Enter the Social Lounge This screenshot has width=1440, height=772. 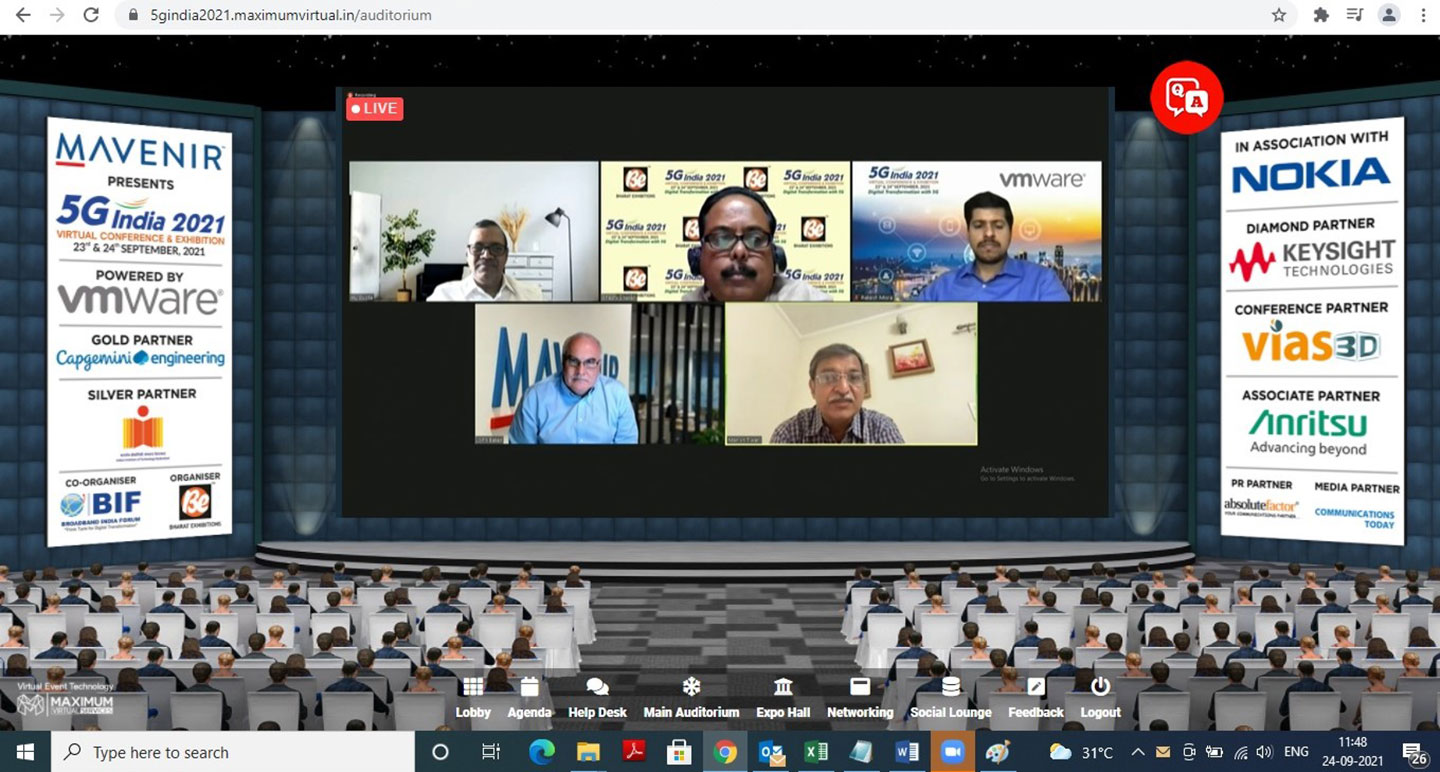tap(950, 698)
